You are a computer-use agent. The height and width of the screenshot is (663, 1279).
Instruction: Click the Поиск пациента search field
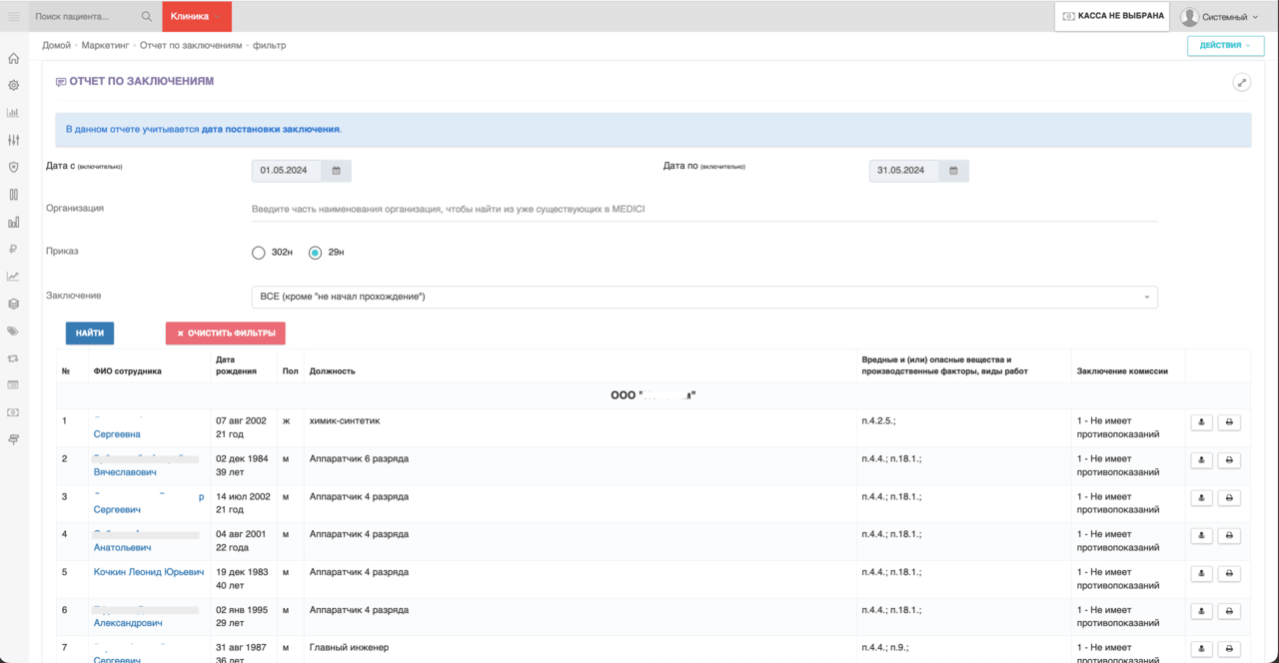[84, 16]
